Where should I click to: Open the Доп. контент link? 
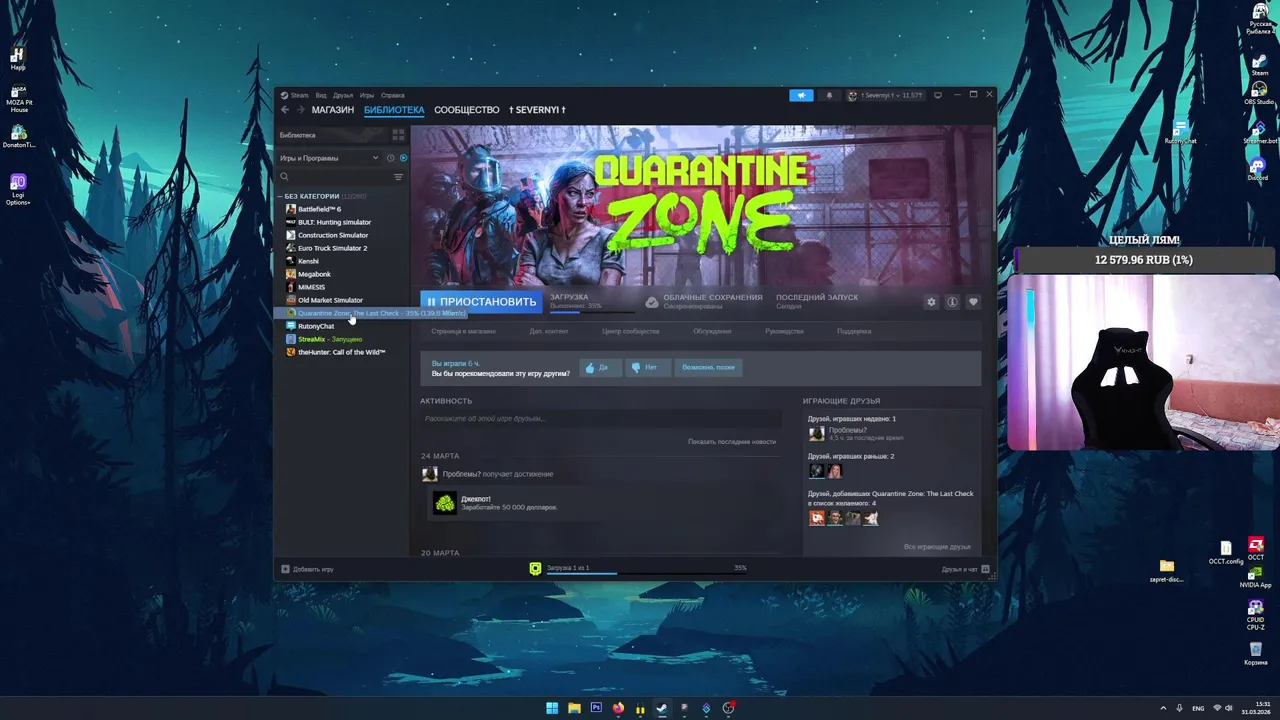pos(549,331)
